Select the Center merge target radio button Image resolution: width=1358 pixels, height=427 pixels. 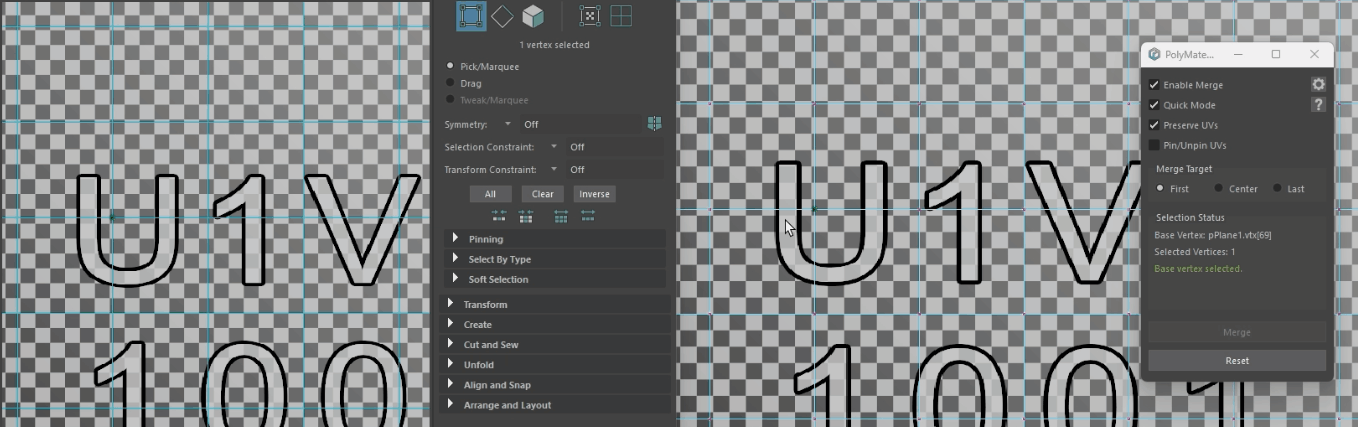[1218, 189]
